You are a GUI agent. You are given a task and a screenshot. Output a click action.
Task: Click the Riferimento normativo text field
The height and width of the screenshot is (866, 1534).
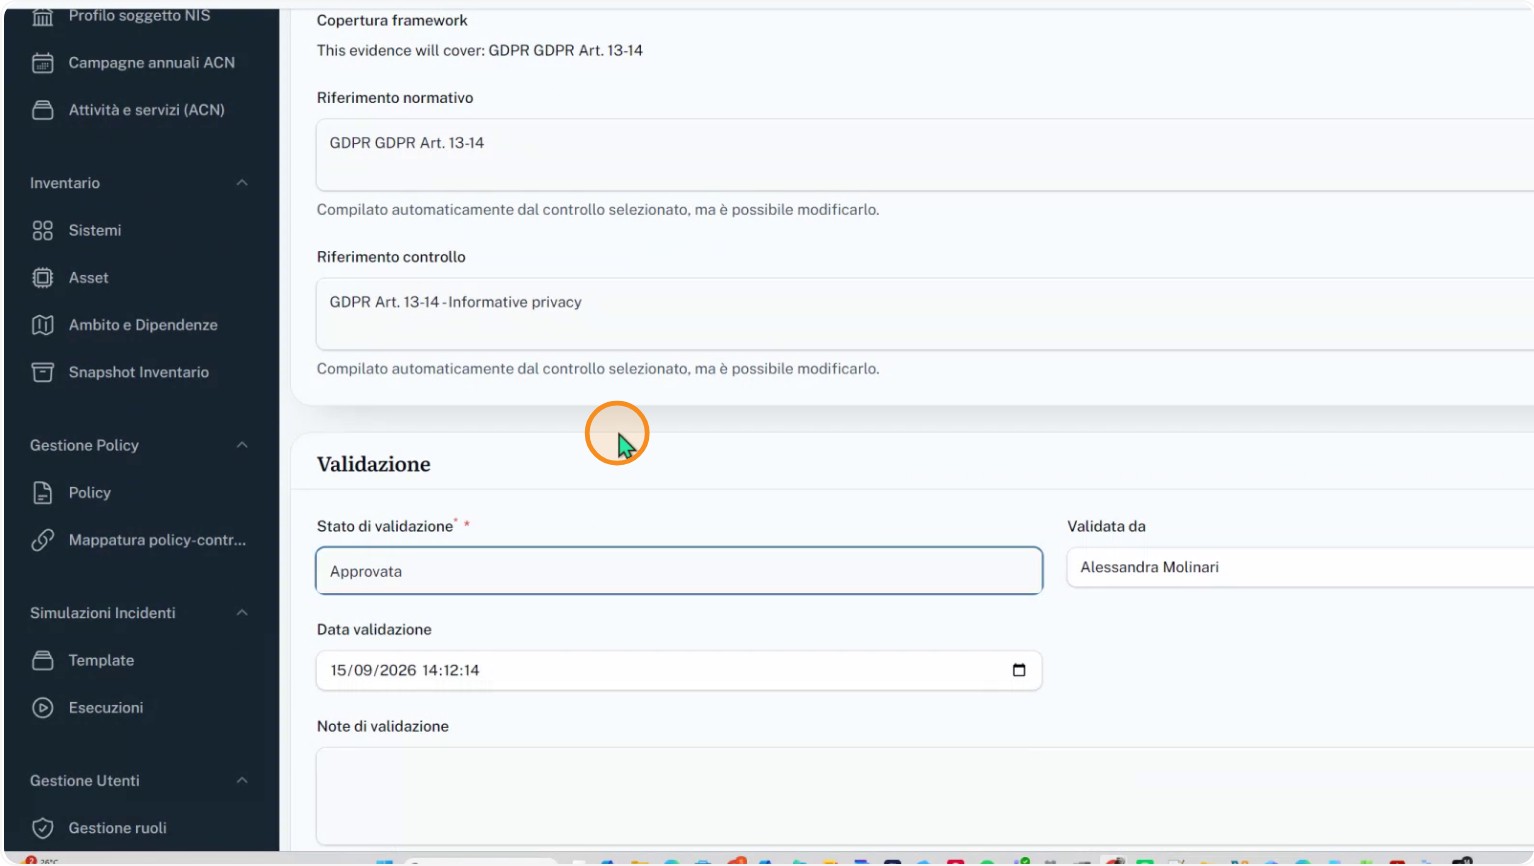[x=925, y=155]
